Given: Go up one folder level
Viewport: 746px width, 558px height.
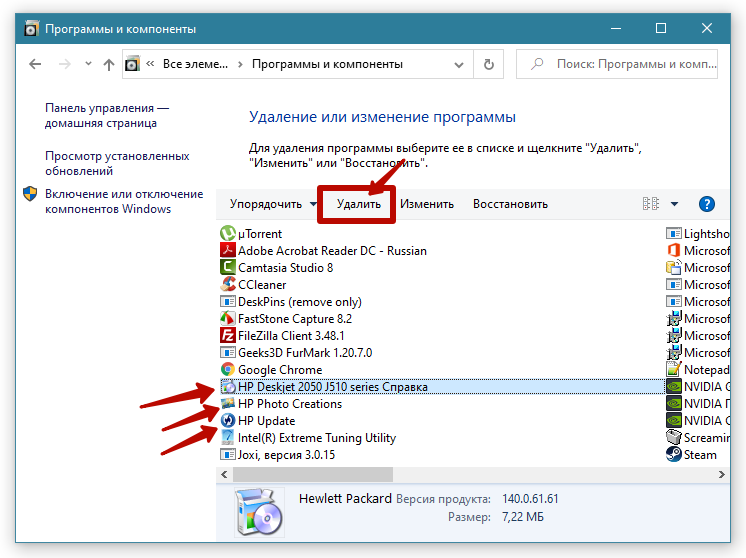Looking at the screenshot, I should point(109,64).
